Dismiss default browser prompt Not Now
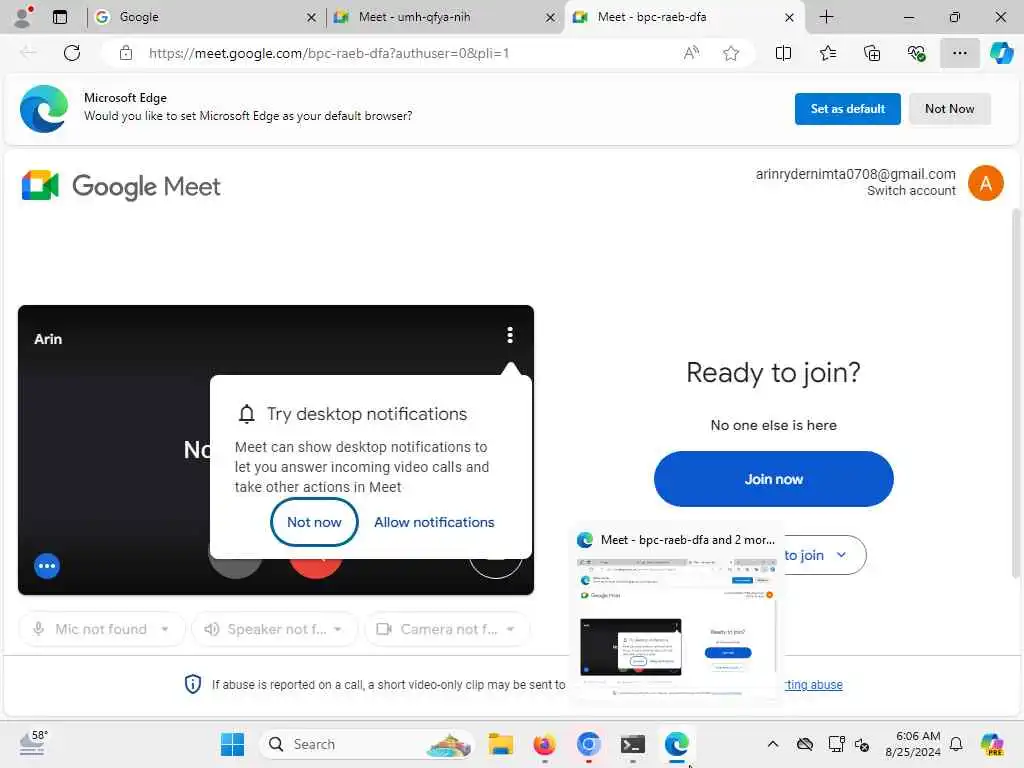1024x768 pixels. [x=950, y=108]
